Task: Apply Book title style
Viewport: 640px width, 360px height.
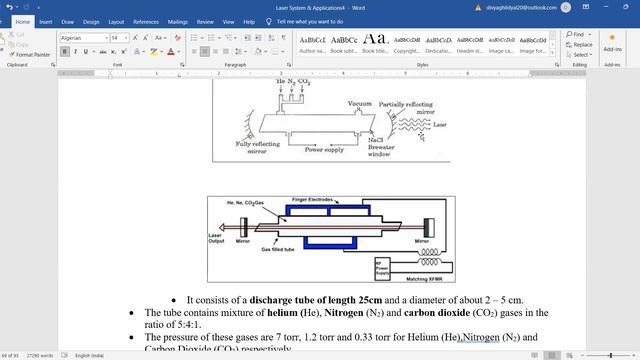Action: point(376,43)
